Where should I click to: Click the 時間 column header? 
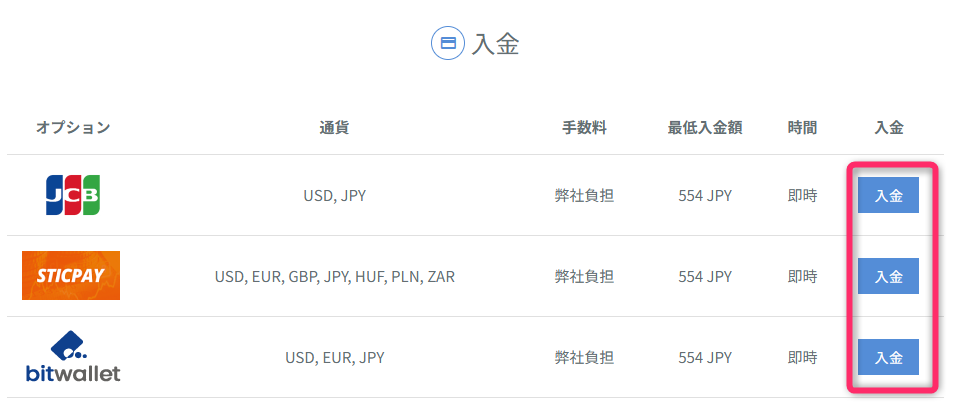(x=802, y=127)
